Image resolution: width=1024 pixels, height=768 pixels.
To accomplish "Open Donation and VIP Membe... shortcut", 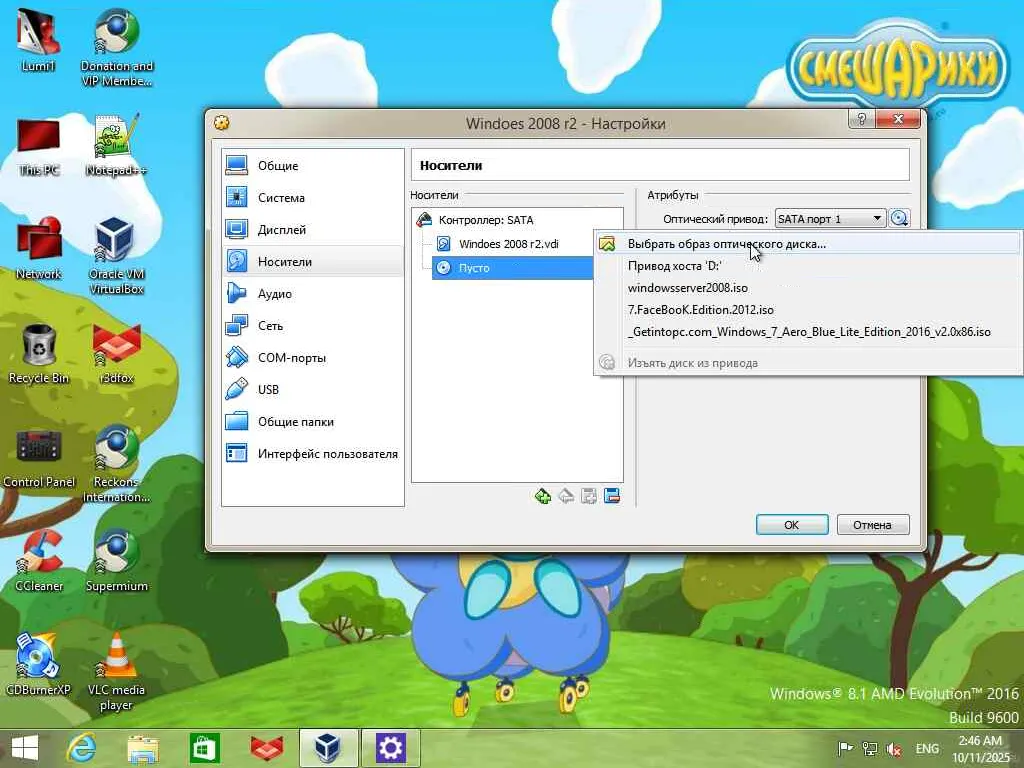I will coord(116,47).
